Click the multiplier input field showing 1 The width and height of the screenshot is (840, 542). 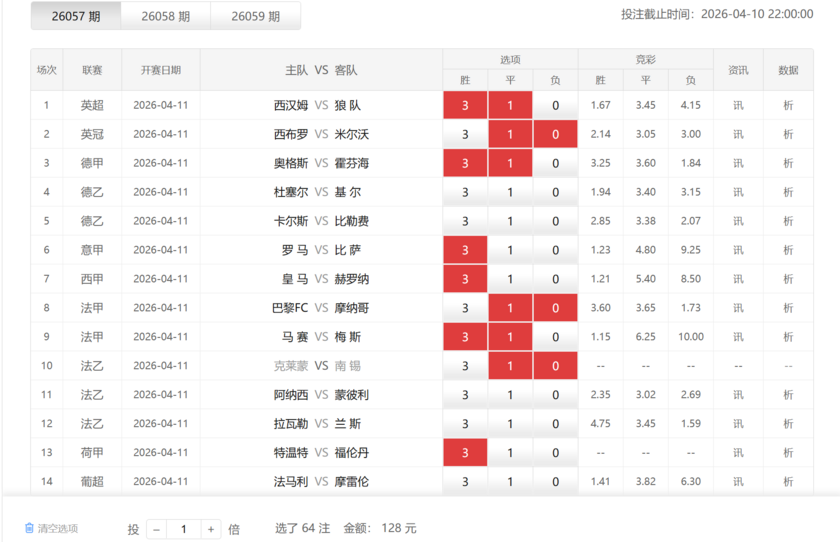point(184,529)
